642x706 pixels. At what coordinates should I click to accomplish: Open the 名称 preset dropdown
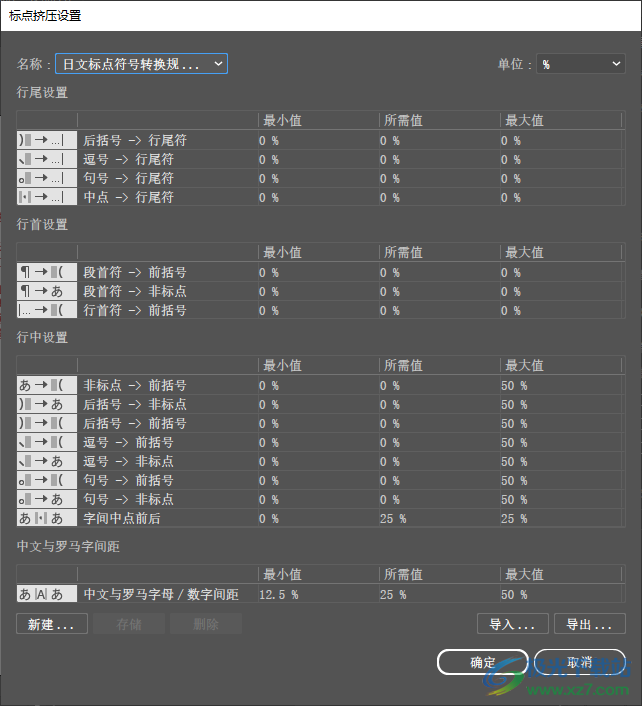pyautogui.click(x=141, y=63)
